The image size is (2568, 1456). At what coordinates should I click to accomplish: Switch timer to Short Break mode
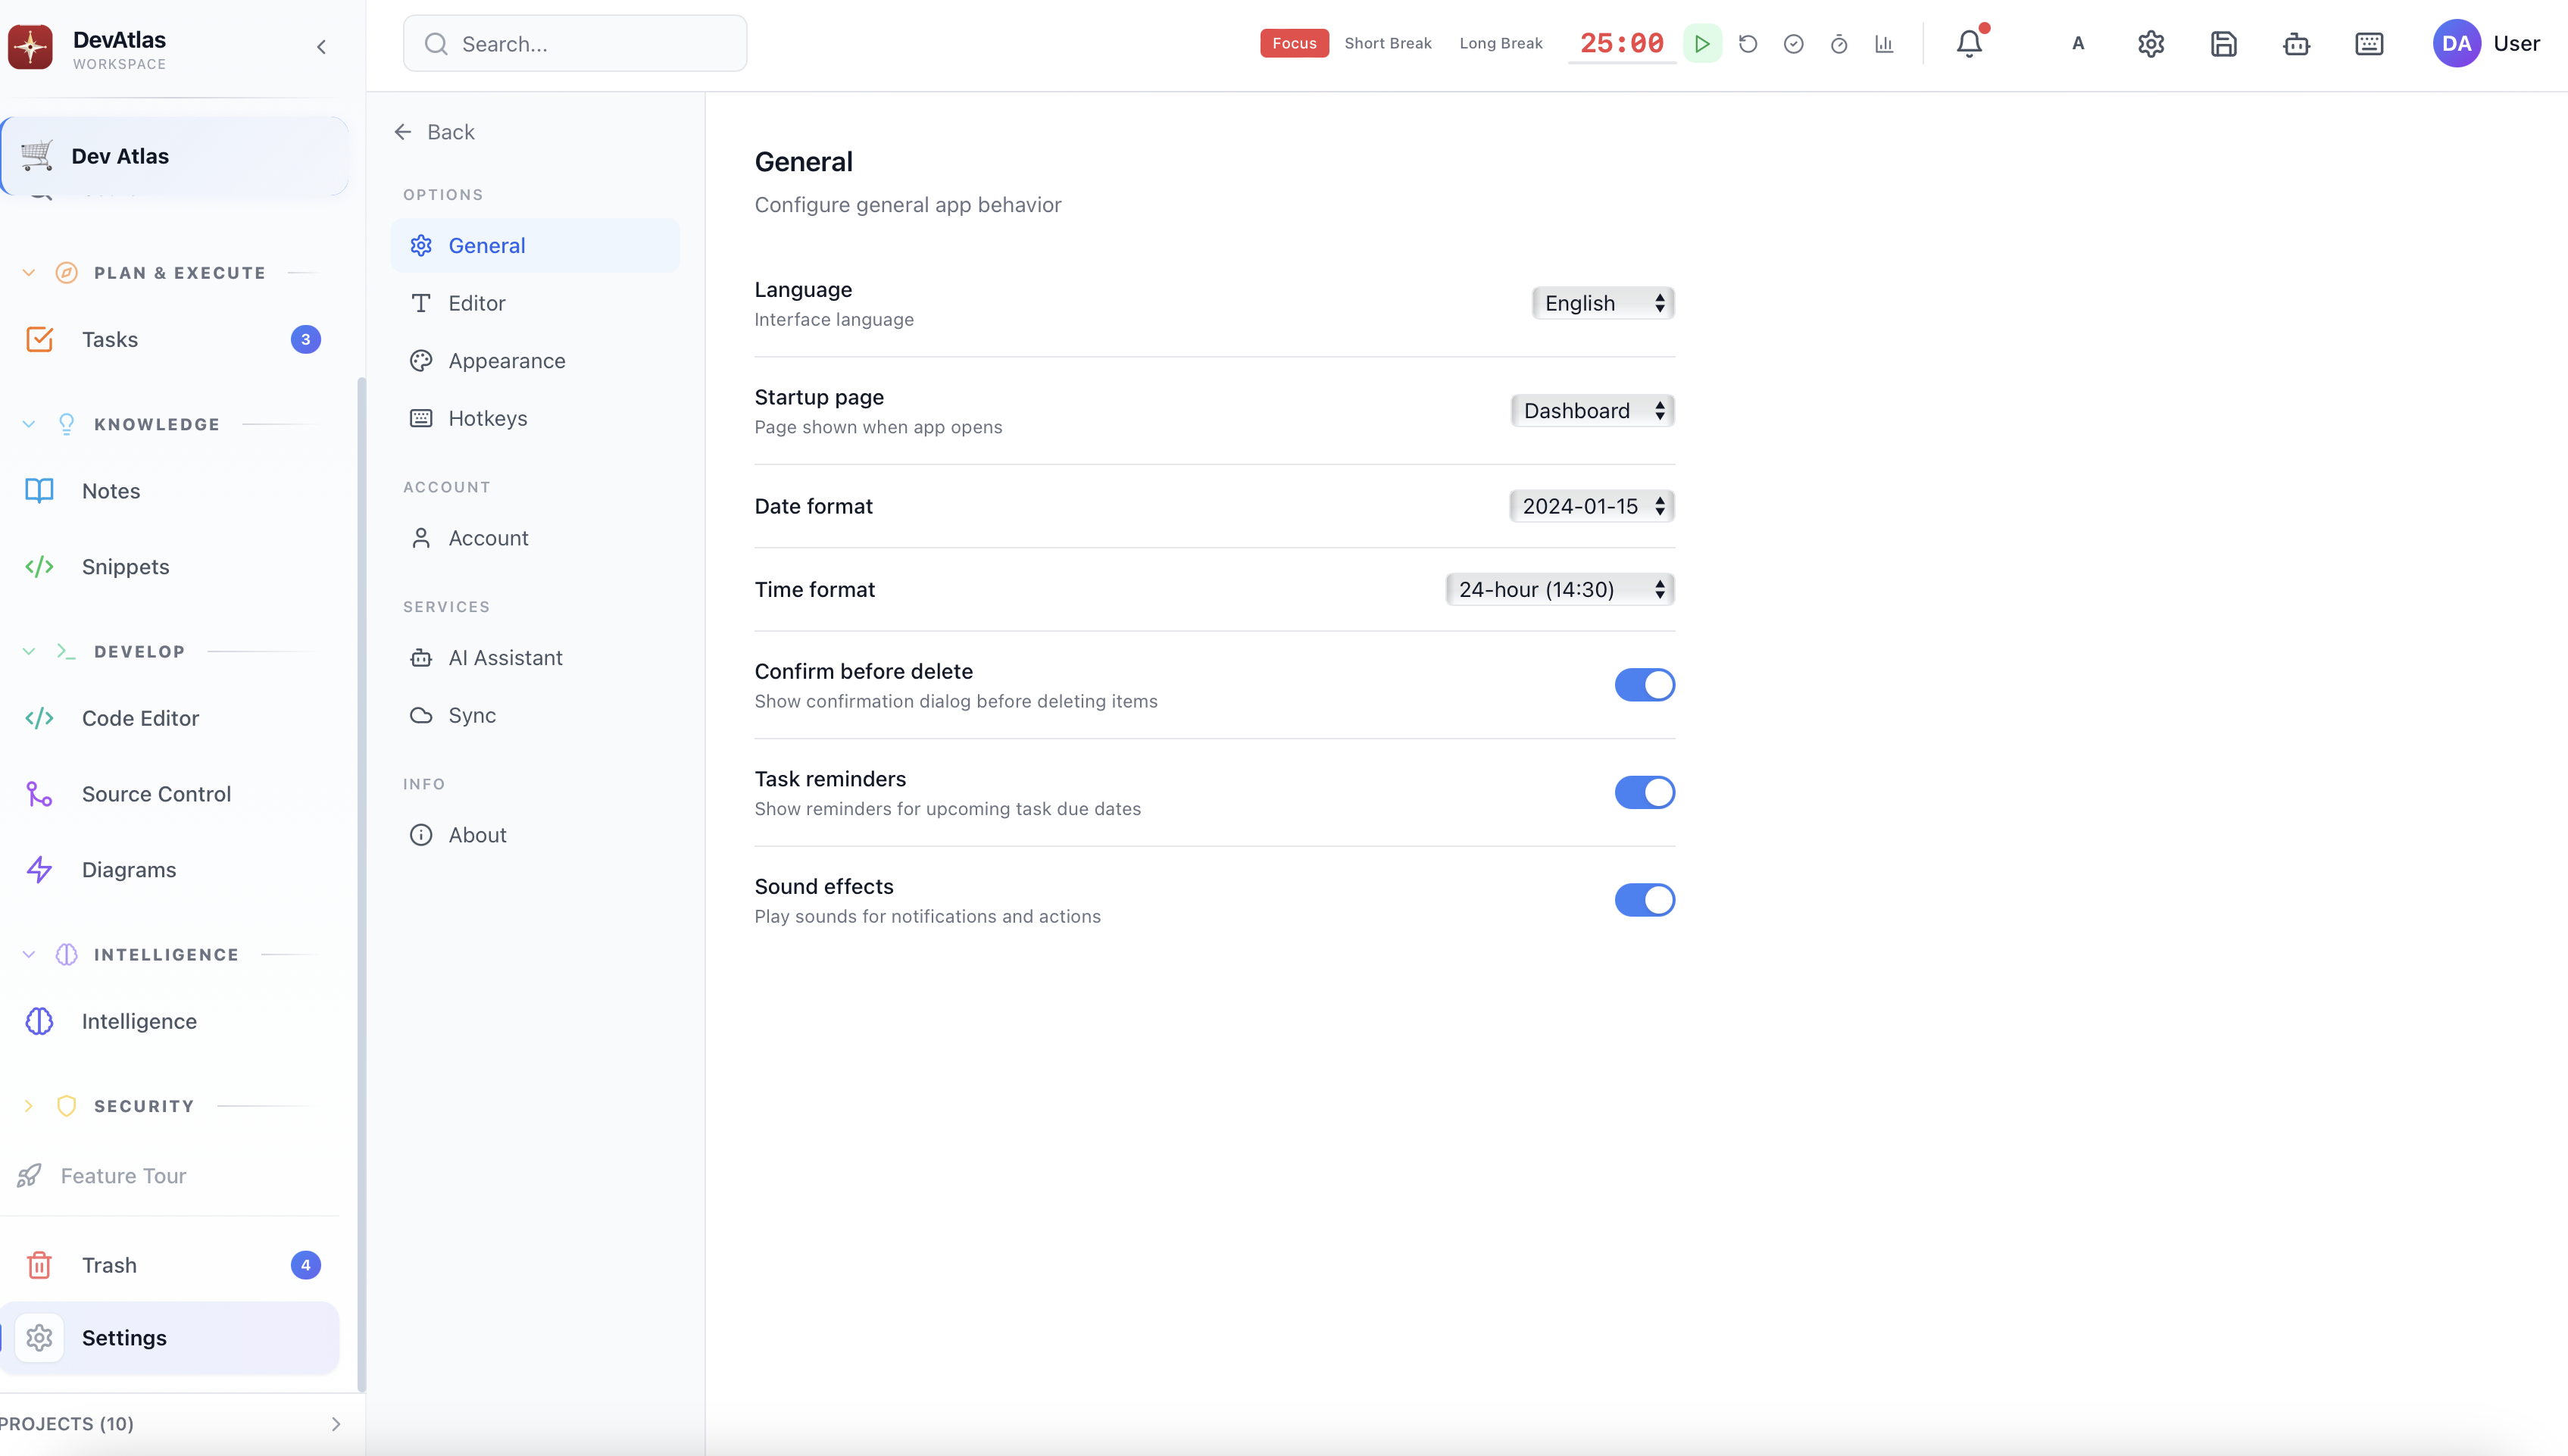(1387, 43)
